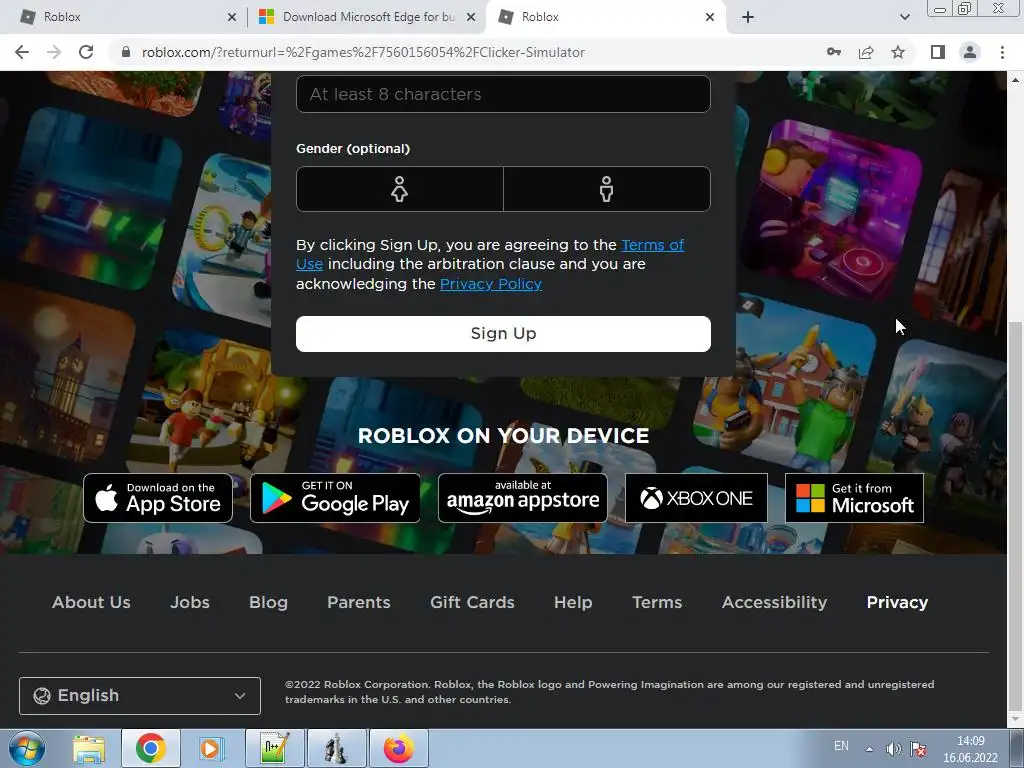Select the active Roblox tab
1024x768 pixels.
click(x=604, y=17)
